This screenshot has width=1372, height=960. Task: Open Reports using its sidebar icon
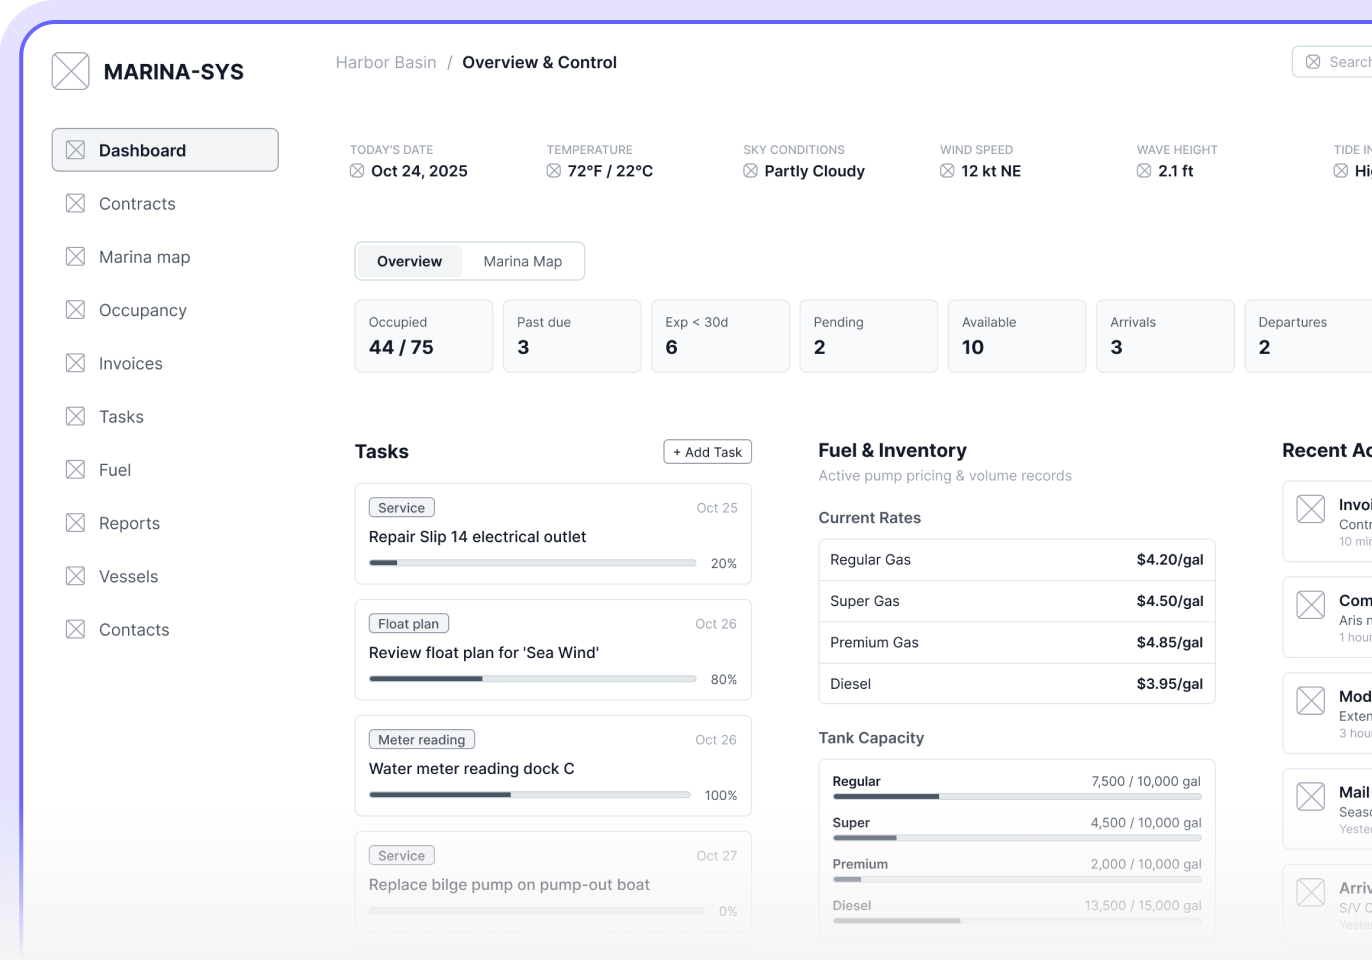[75, 523]
